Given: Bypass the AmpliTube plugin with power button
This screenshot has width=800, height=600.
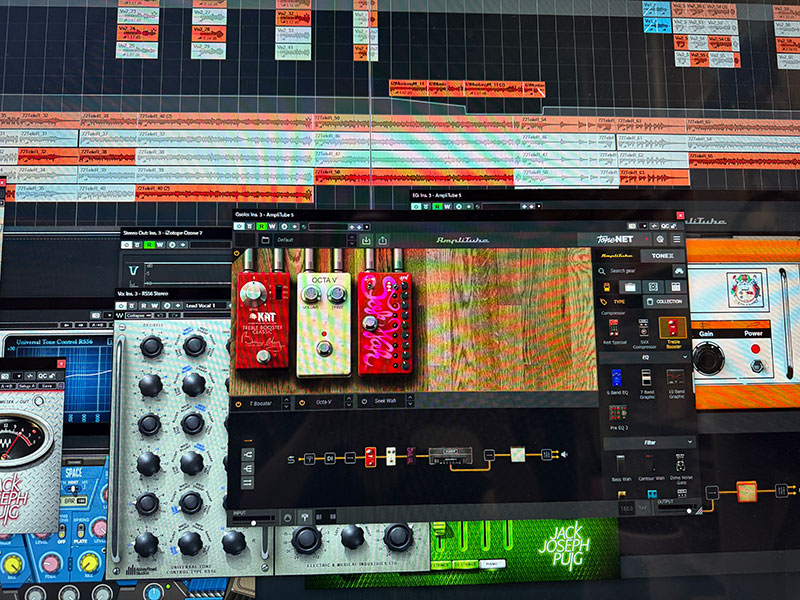Looking at the screenshot, I should click(x=239, y=227).
